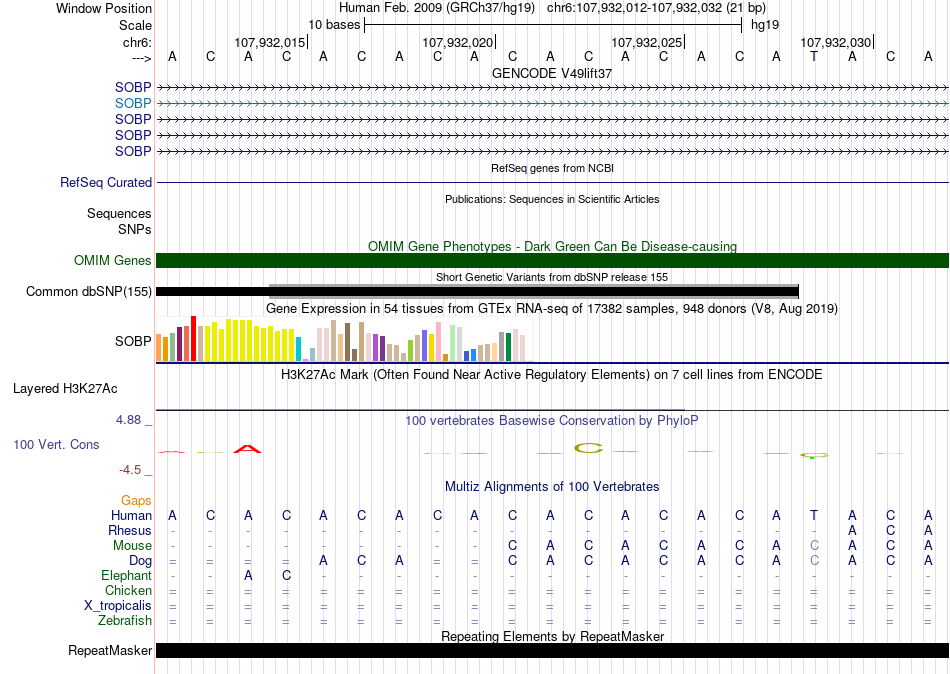Viewport: 950px width, 674px height.
Task: Click the dark green OMIM Genes bar
Action: point(552,261)
